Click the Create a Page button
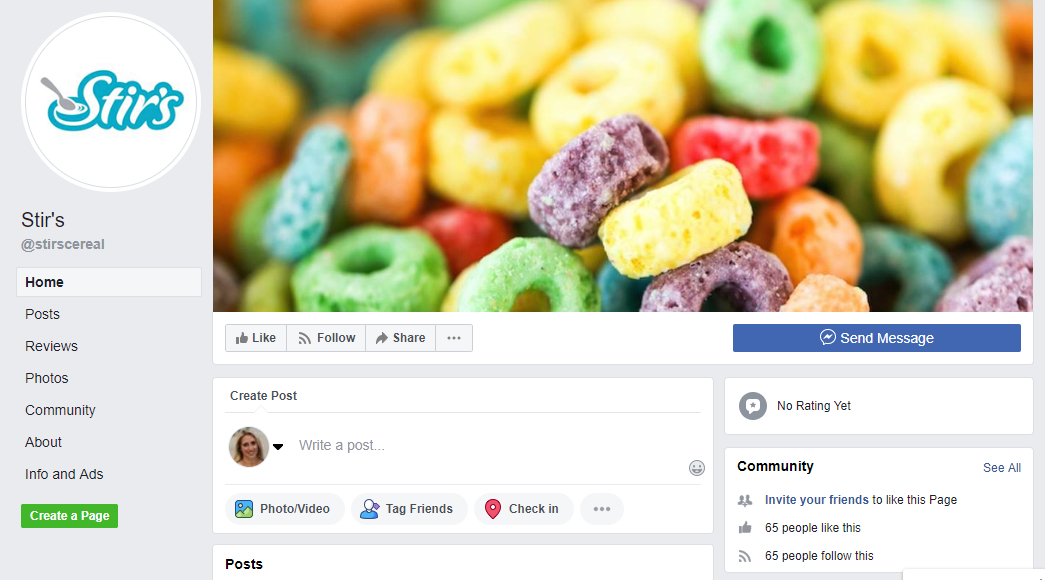Image resolution: width=1045 pixels, height=580 pixels. tap(69, 516)
